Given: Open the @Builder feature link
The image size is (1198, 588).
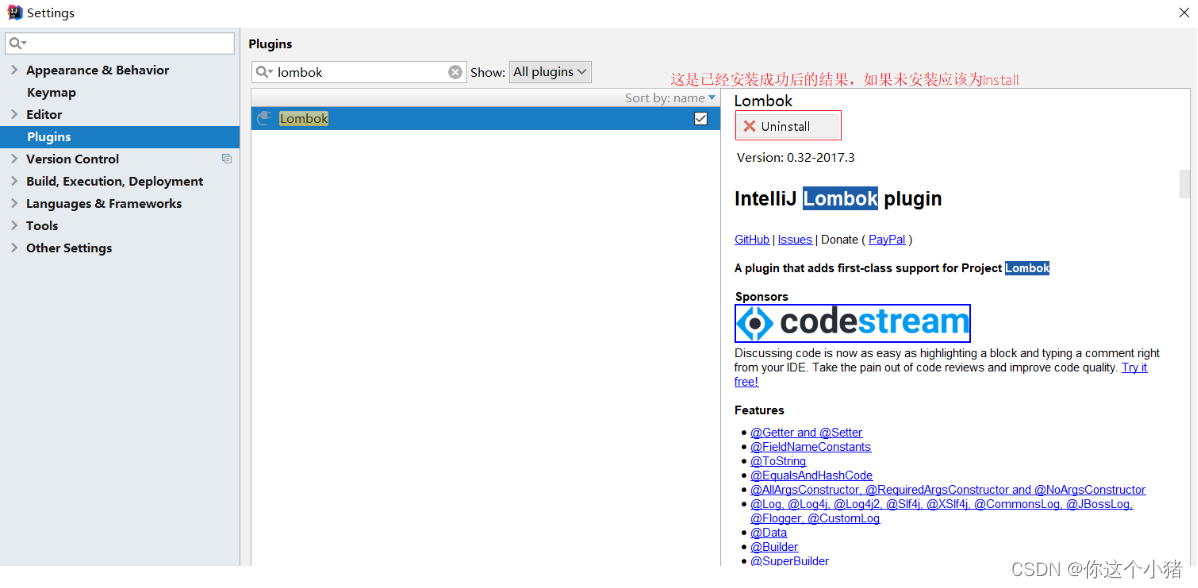Looking at the screenshot, I should (774, 547).
